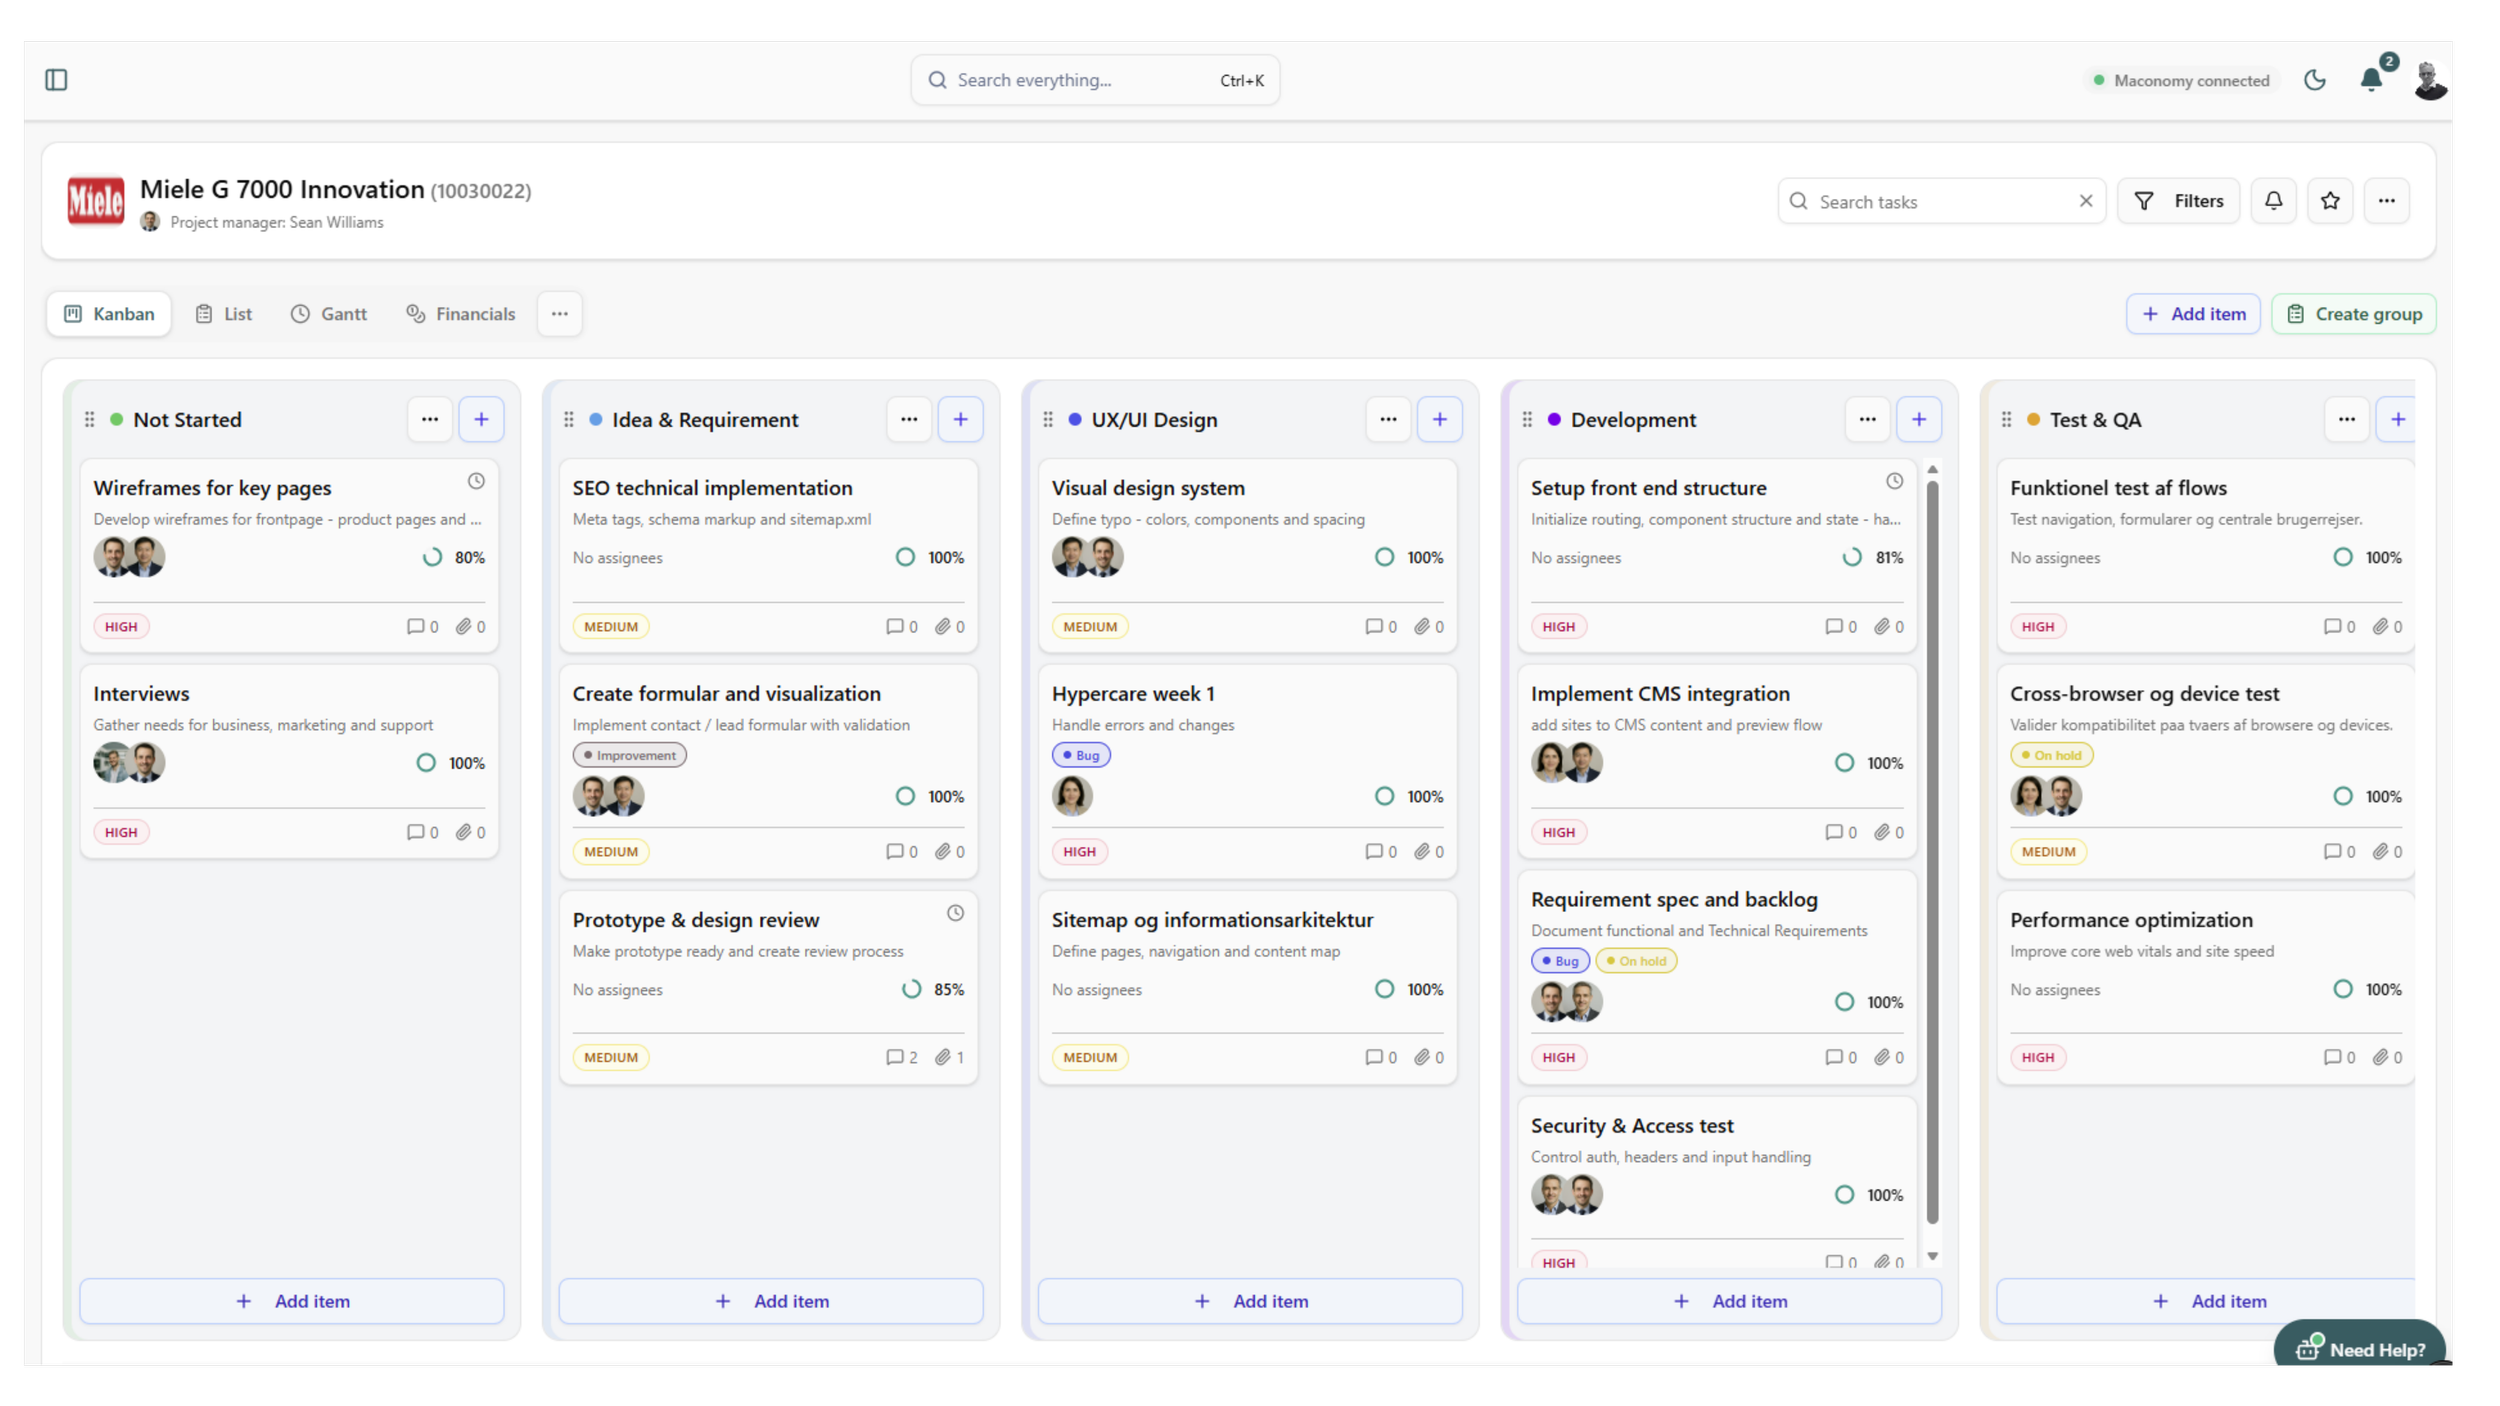Click 80% progress indicator on Wireframes card
The image size is (2500, 1406).
[432, 558]
